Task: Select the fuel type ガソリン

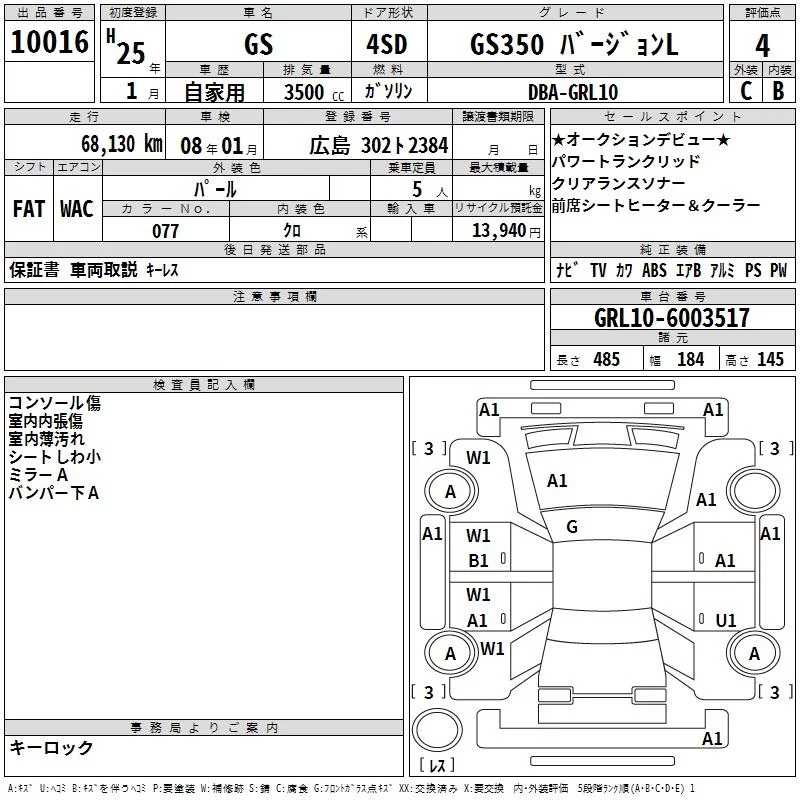Action: pyautogui.click(x=388, y=91)
